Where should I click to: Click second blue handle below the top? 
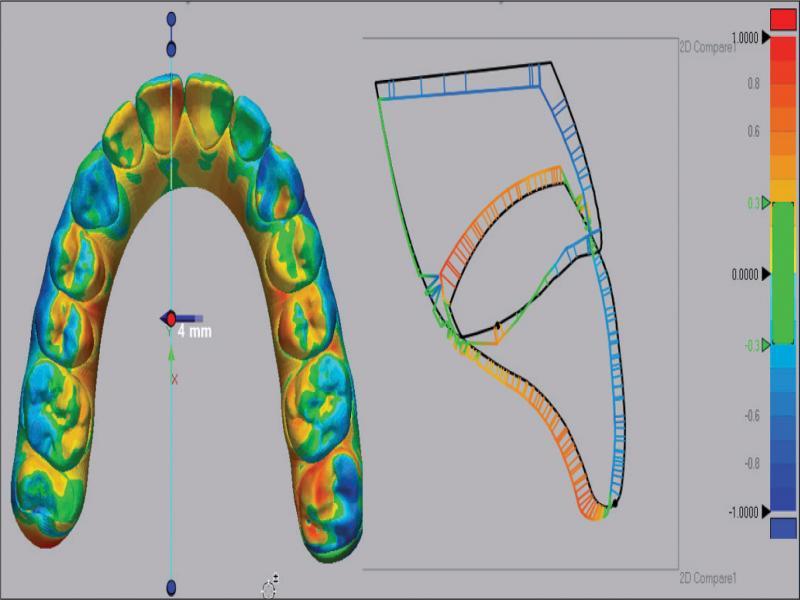171,49
